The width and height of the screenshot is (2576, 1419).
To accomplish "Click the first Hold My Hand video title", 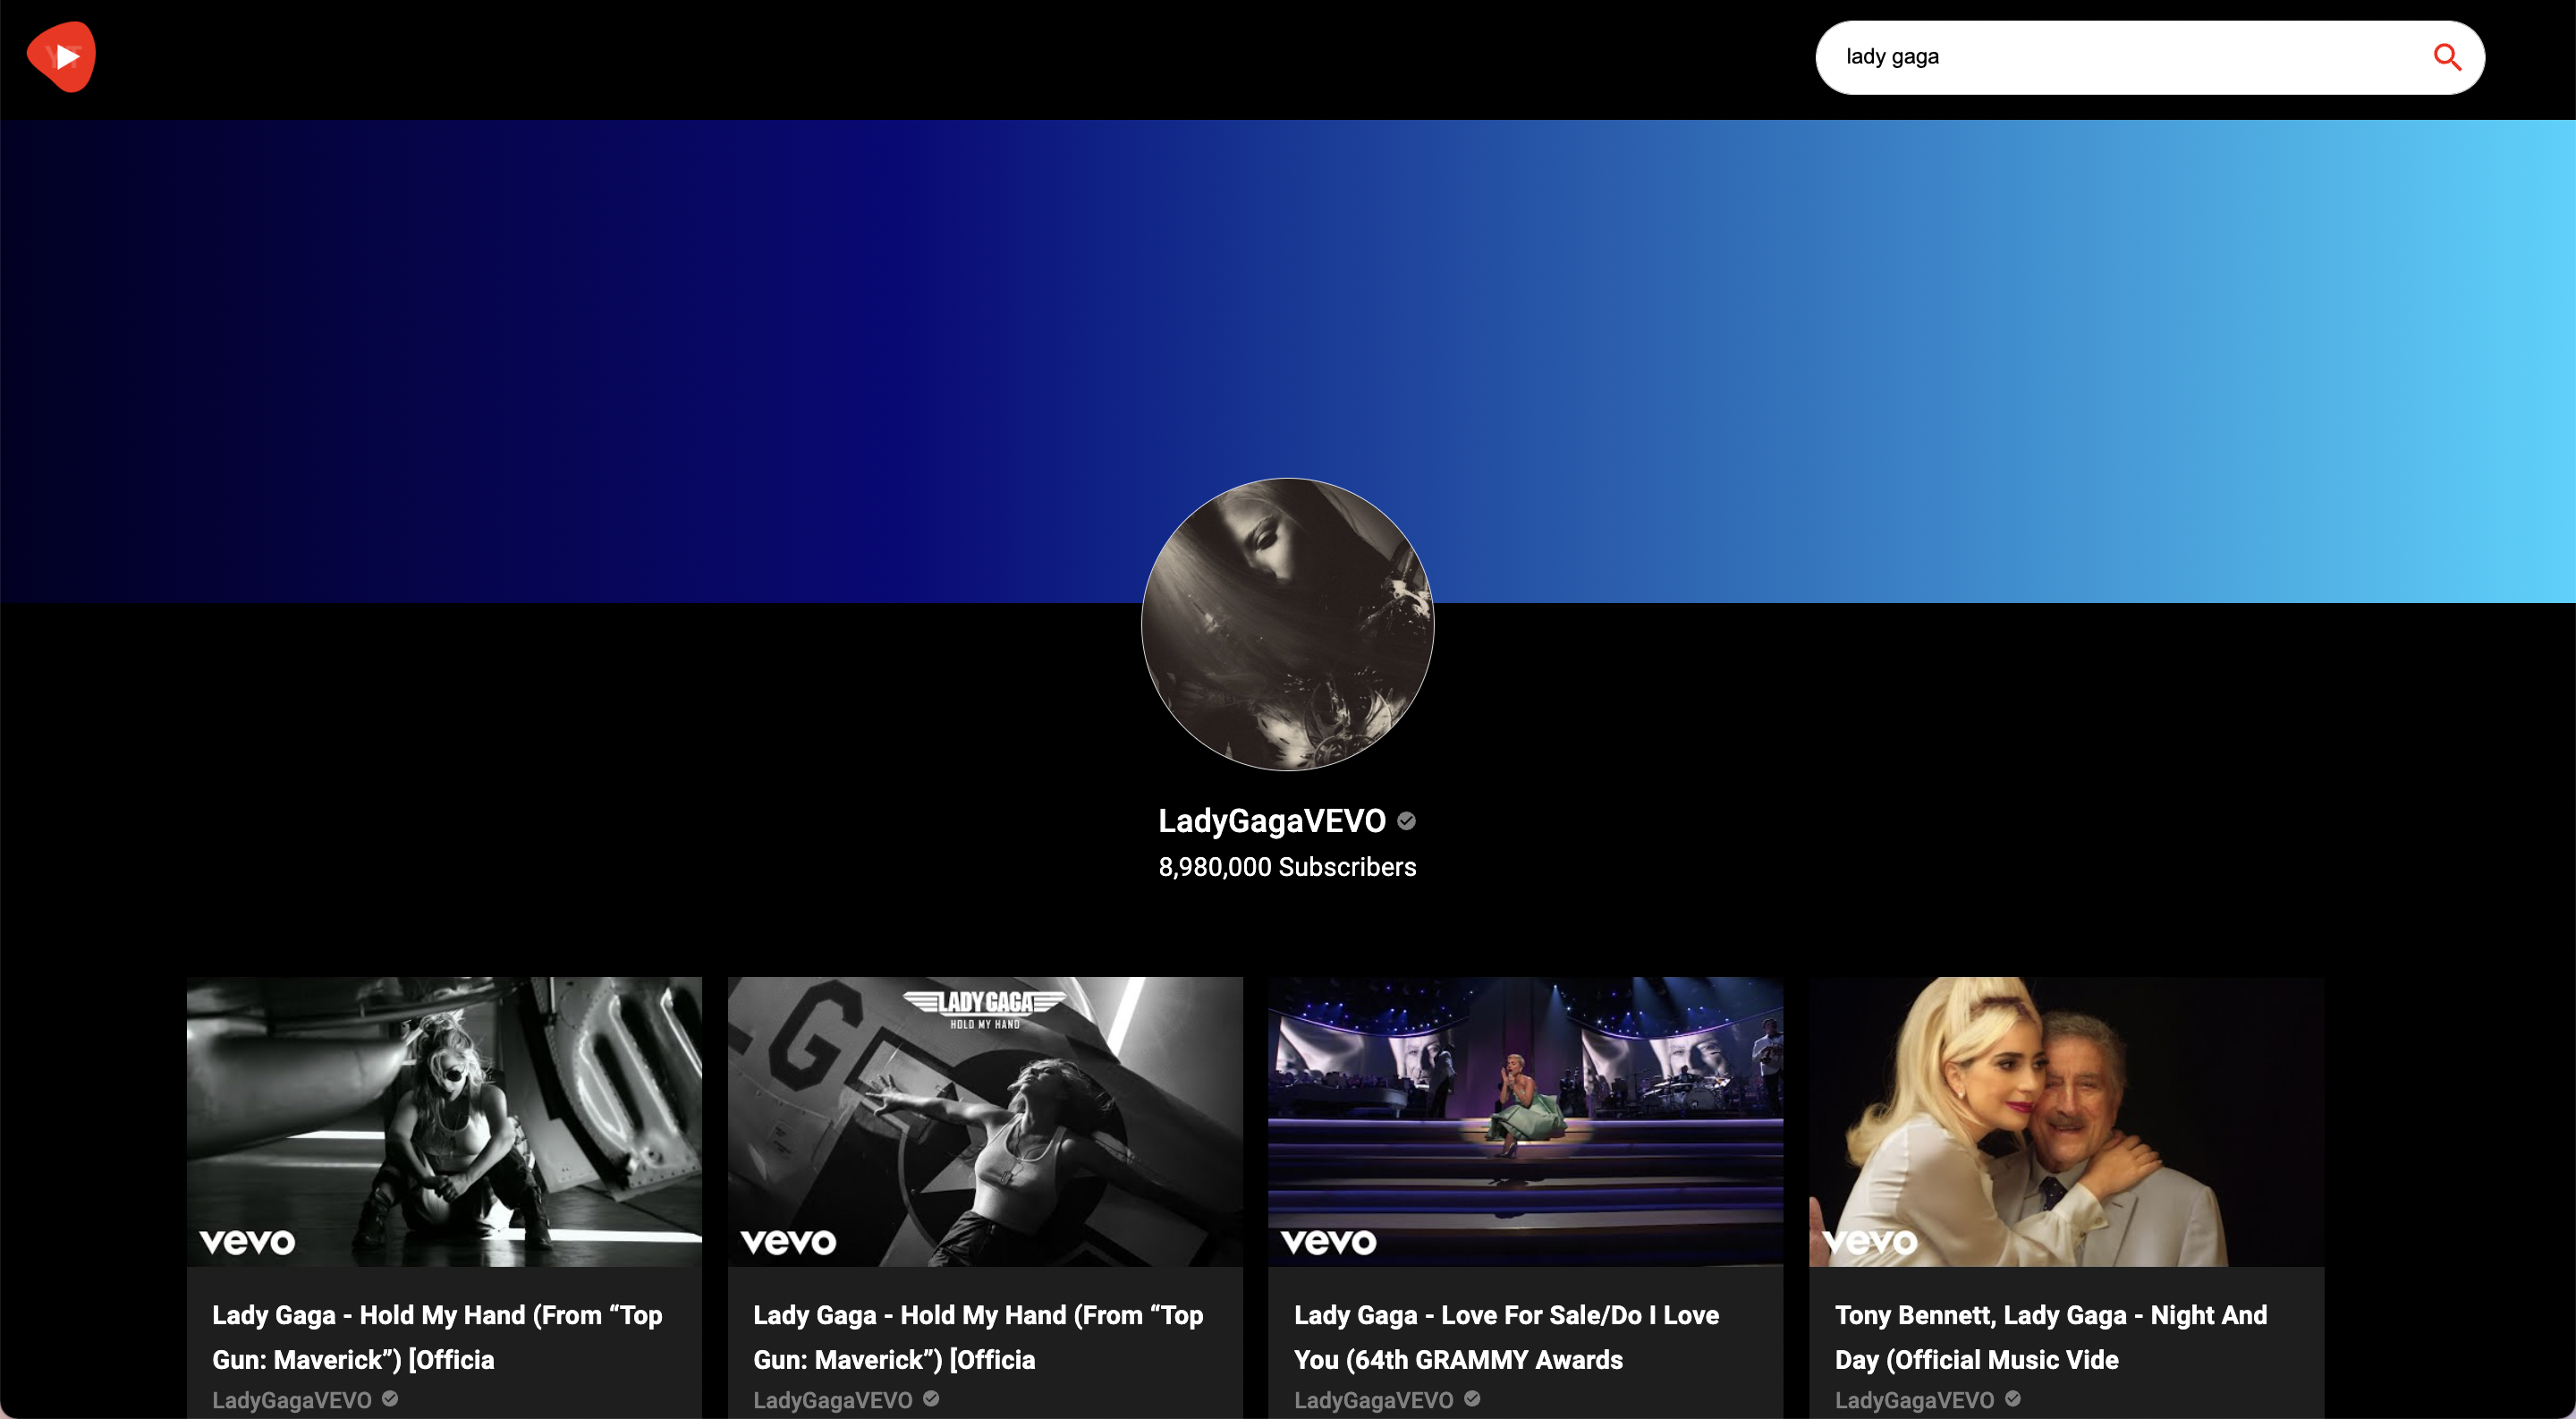I will coord(437,1337).
